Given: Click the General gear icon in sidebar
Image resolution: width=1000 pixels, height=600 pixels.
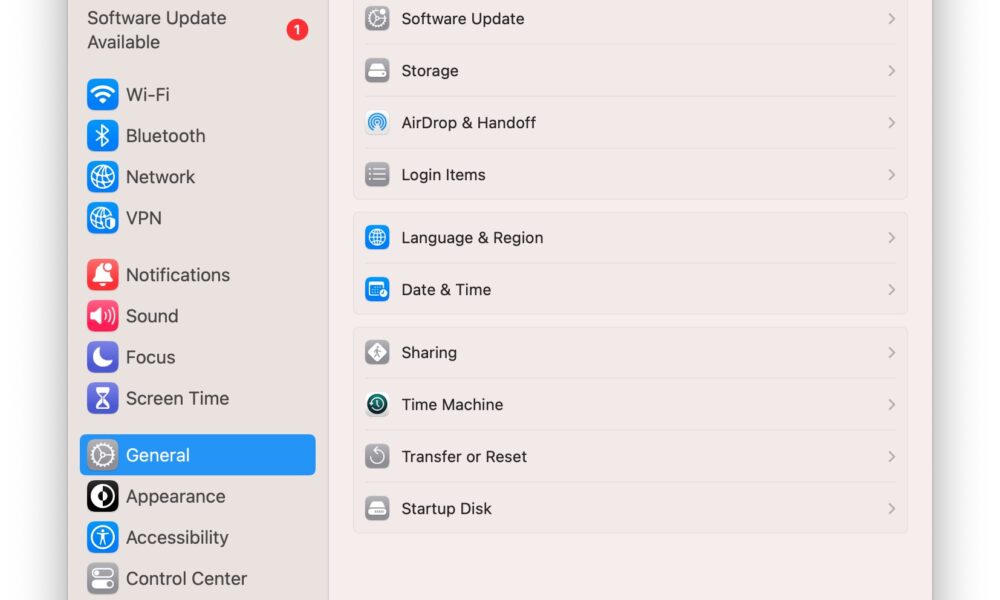Looking at the screenshot, I should click(x=102, y=455).
